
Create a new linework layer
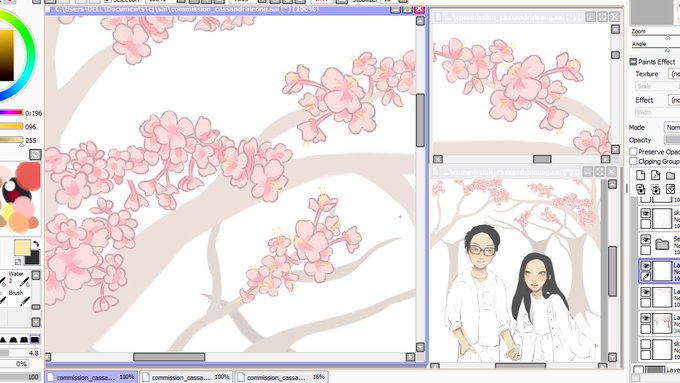tap(655, 175)
